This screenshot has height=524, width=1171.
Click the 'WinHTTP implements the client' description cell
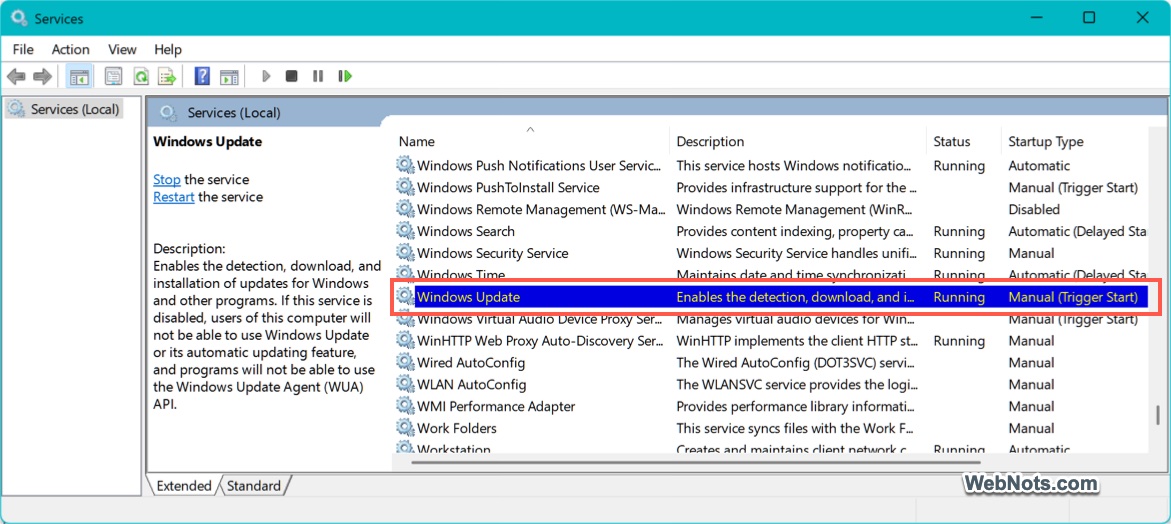point(797,341)
